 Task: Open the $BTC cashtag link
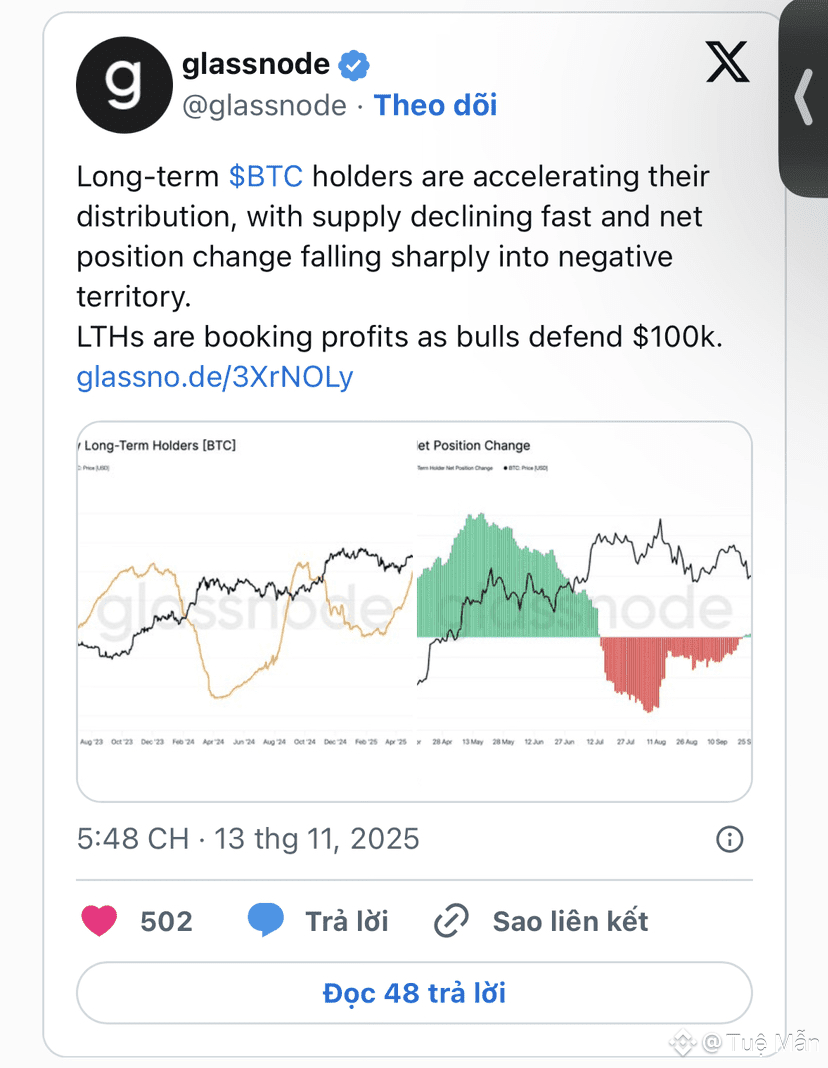(266, 177)
